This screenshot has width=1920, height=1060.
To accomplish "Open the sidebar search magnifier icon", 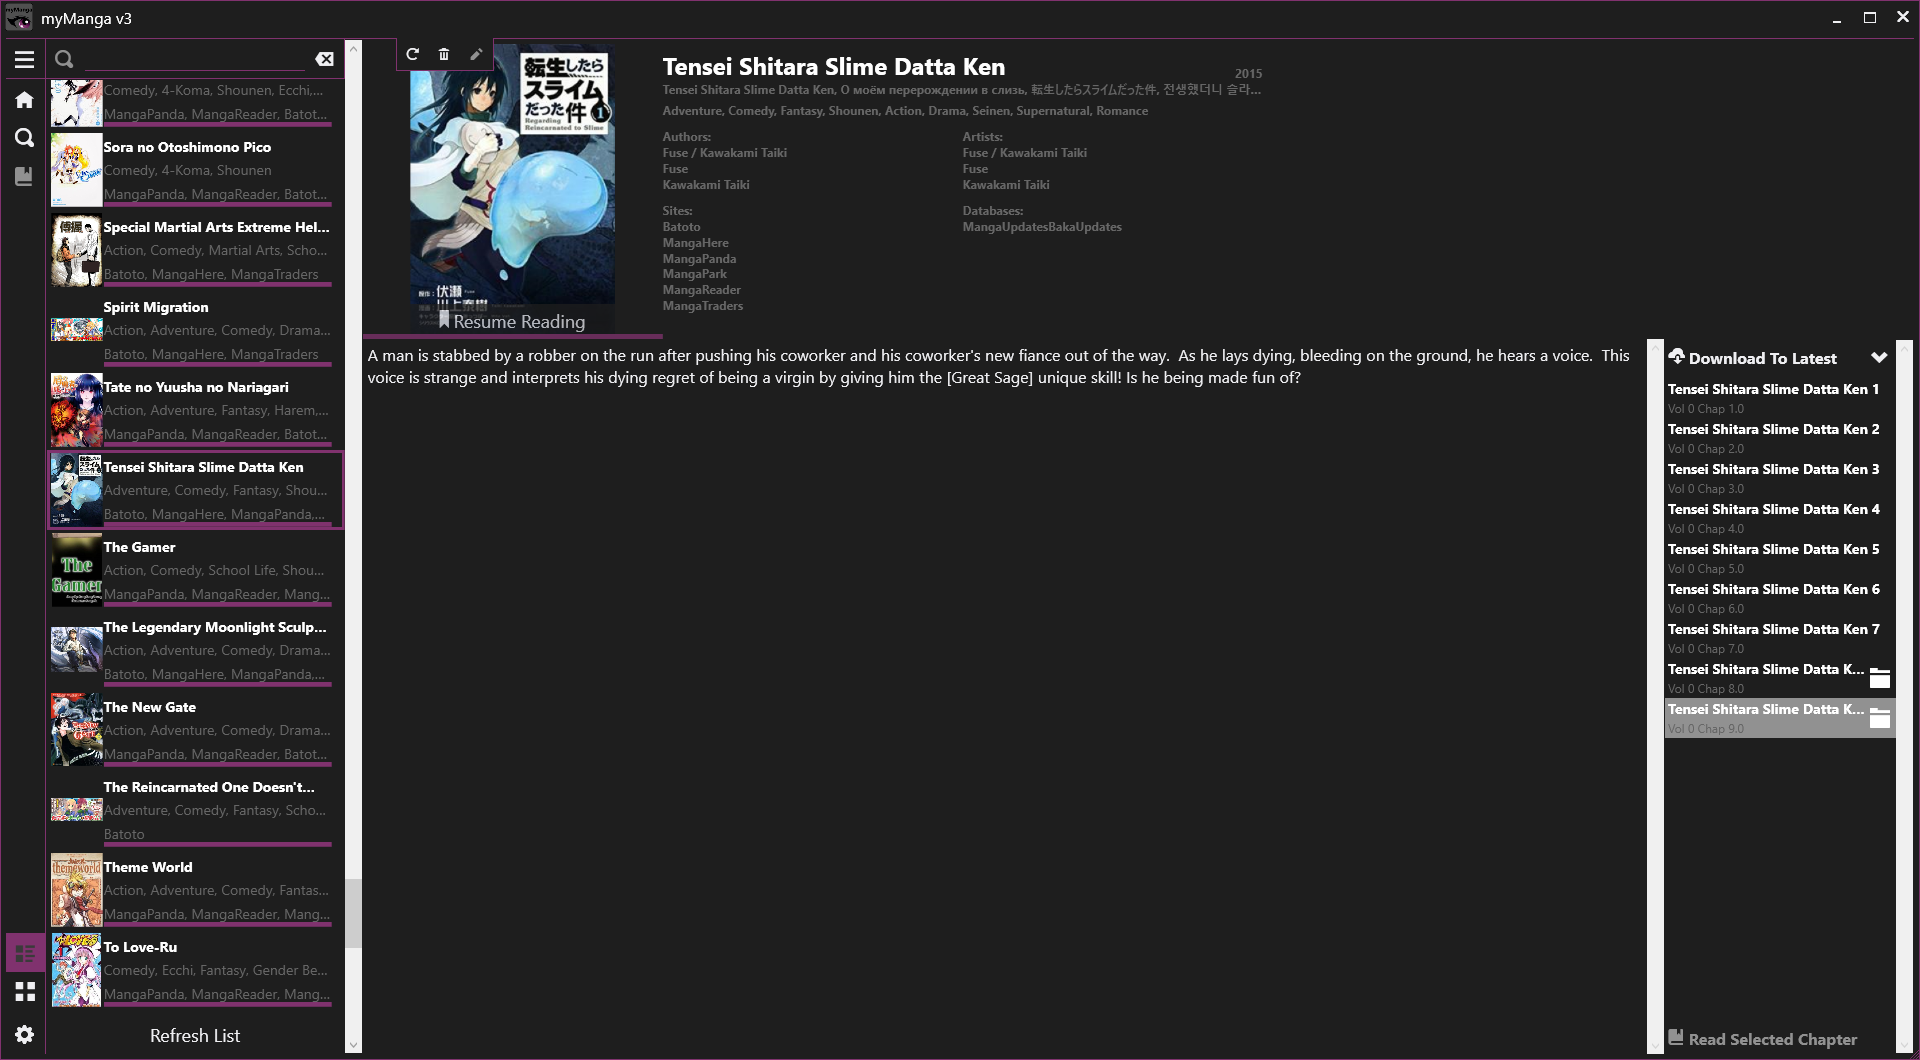I will click(24, 137).
